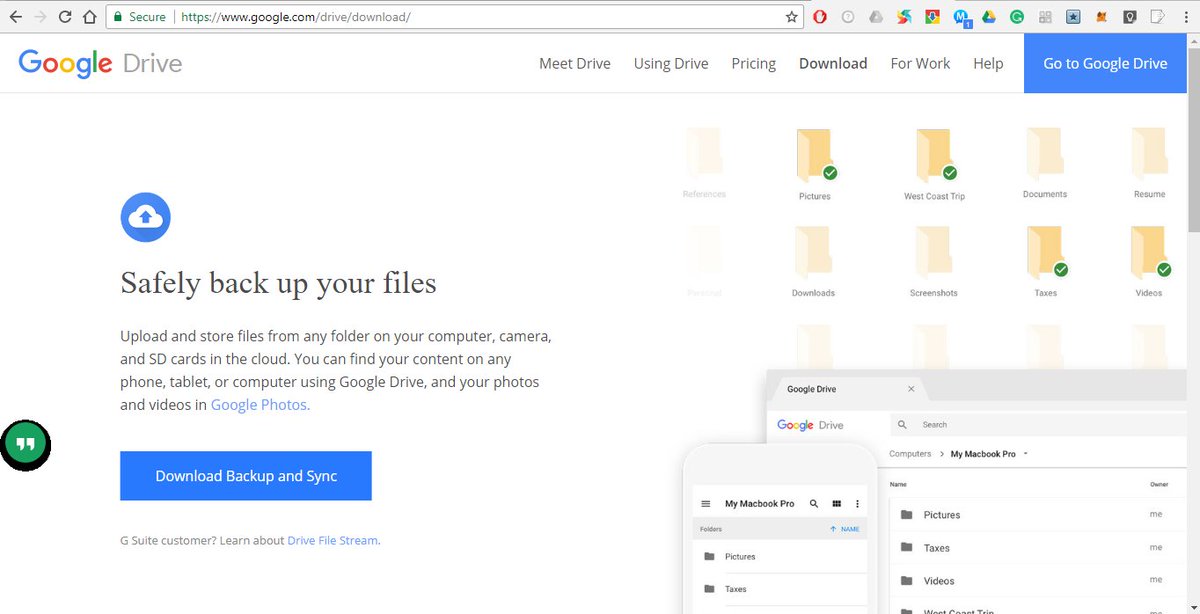Open the note page extension icon

(1157, 17)
